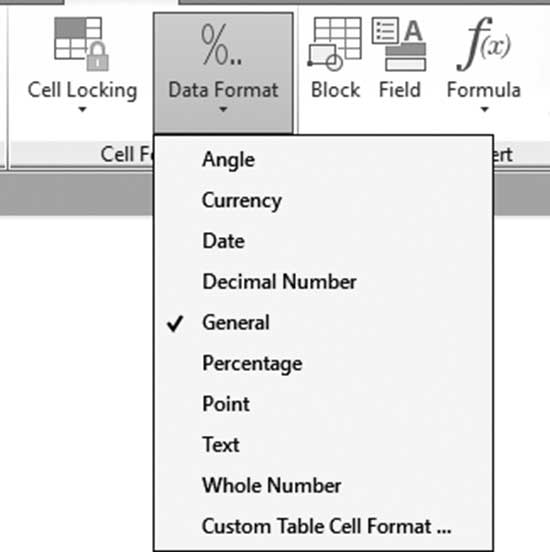
Task: Toggle the checked General format option
Action: [x=323, y=323]
